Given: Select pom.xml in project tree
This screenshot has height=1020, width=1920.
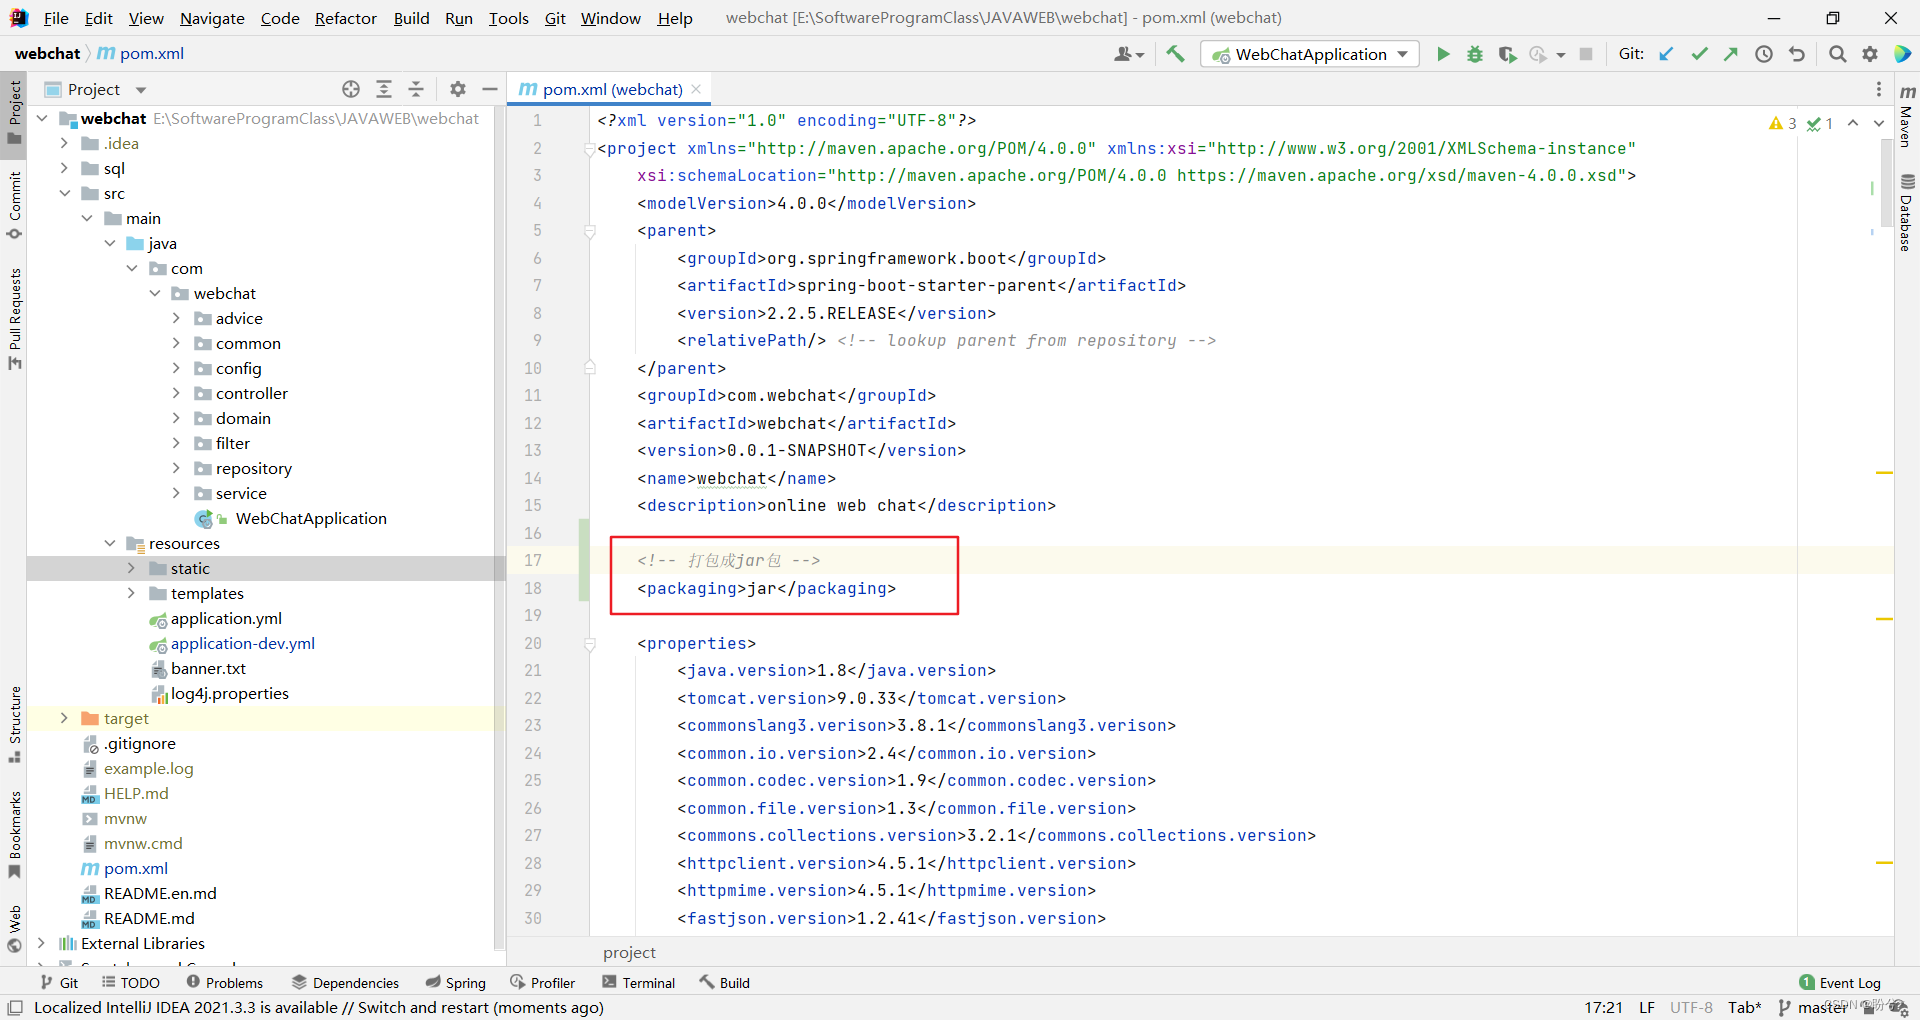Looking at the screenshot, I should coord(135,868).
